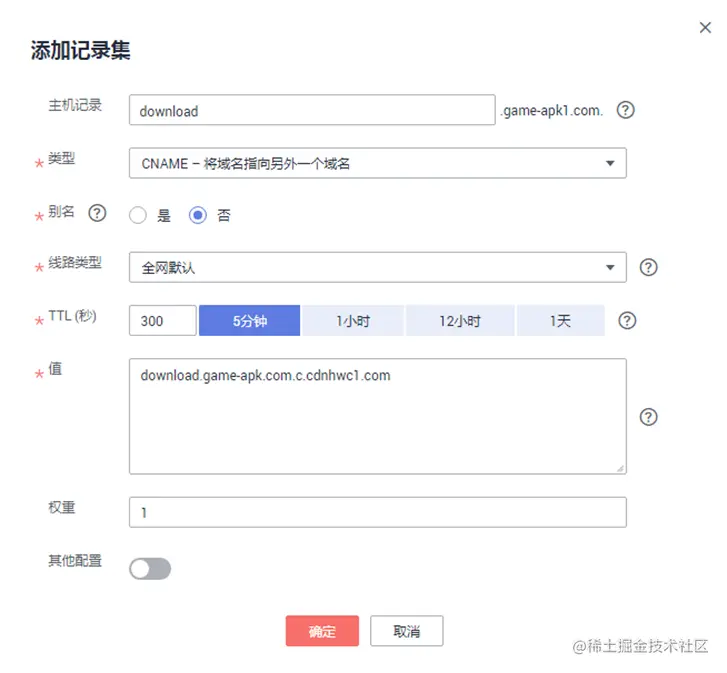Choose the 12小时 TTL preset
This screenshot has width=727, height=673.
coord(460,321)
